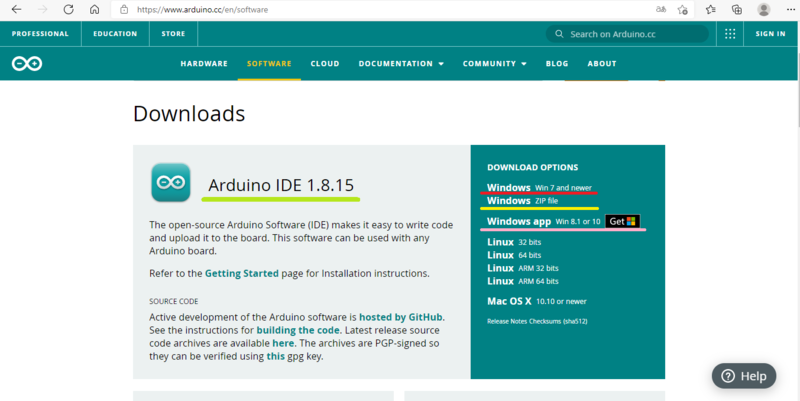Select the SOFTWARE nav tab

[x=269, y=63]
